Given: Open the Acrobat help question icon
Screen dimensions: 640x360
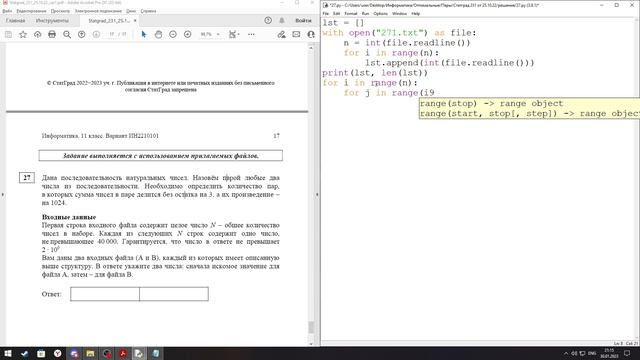Looking at the screenshot, I should tap(268, 20).
